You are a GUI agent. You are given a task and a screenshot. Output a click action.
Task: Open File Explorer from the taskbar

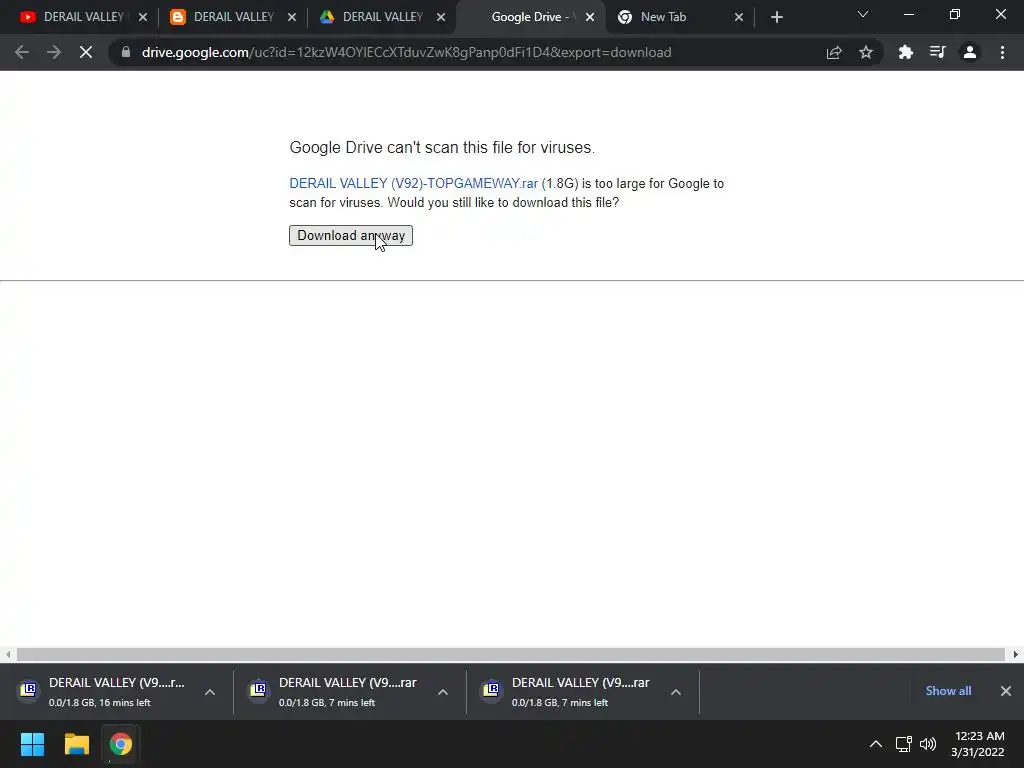coord(76,744)
